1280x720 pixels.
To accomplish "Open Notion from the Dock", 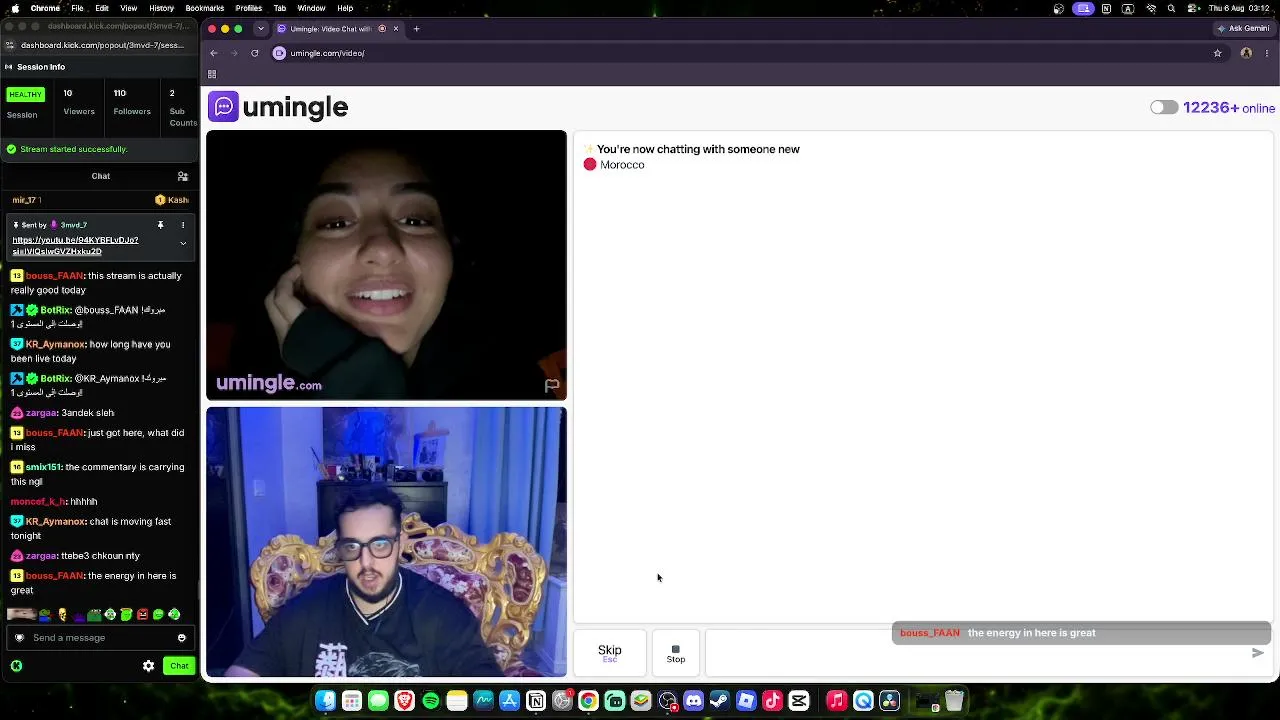I will click(536, 701).
